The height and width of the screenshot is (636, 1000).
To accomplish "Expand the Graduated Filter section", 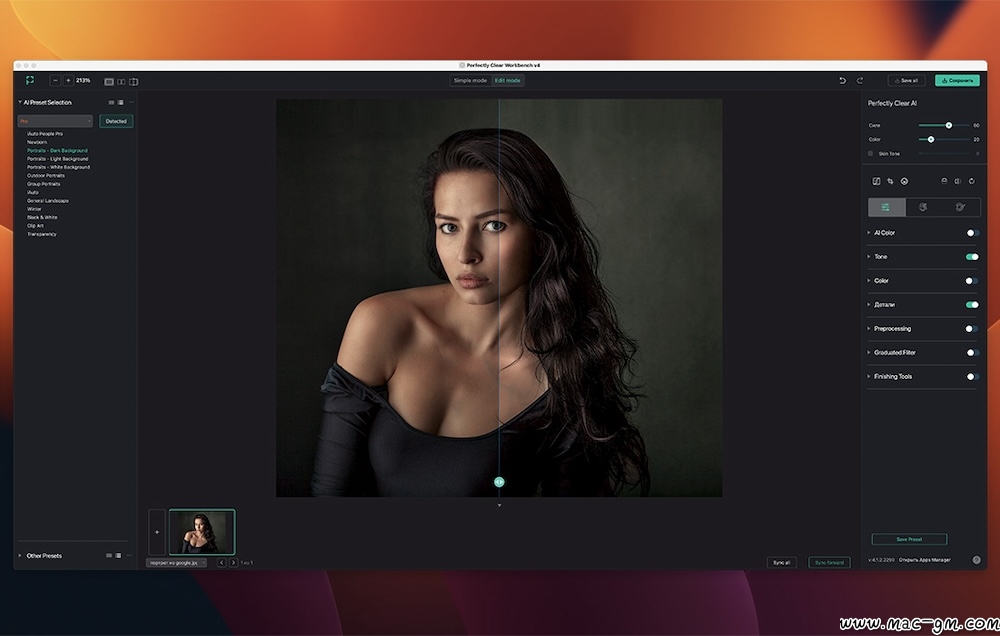I will pos(869,352).
